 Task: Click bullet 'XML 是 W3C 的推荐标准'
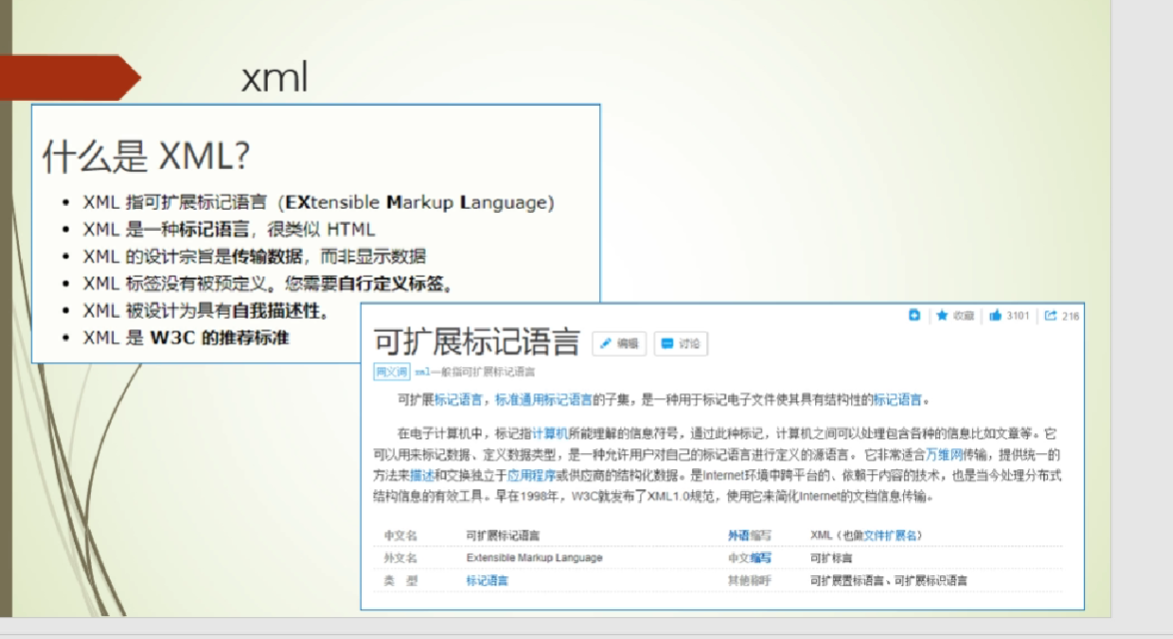(186, 337)
